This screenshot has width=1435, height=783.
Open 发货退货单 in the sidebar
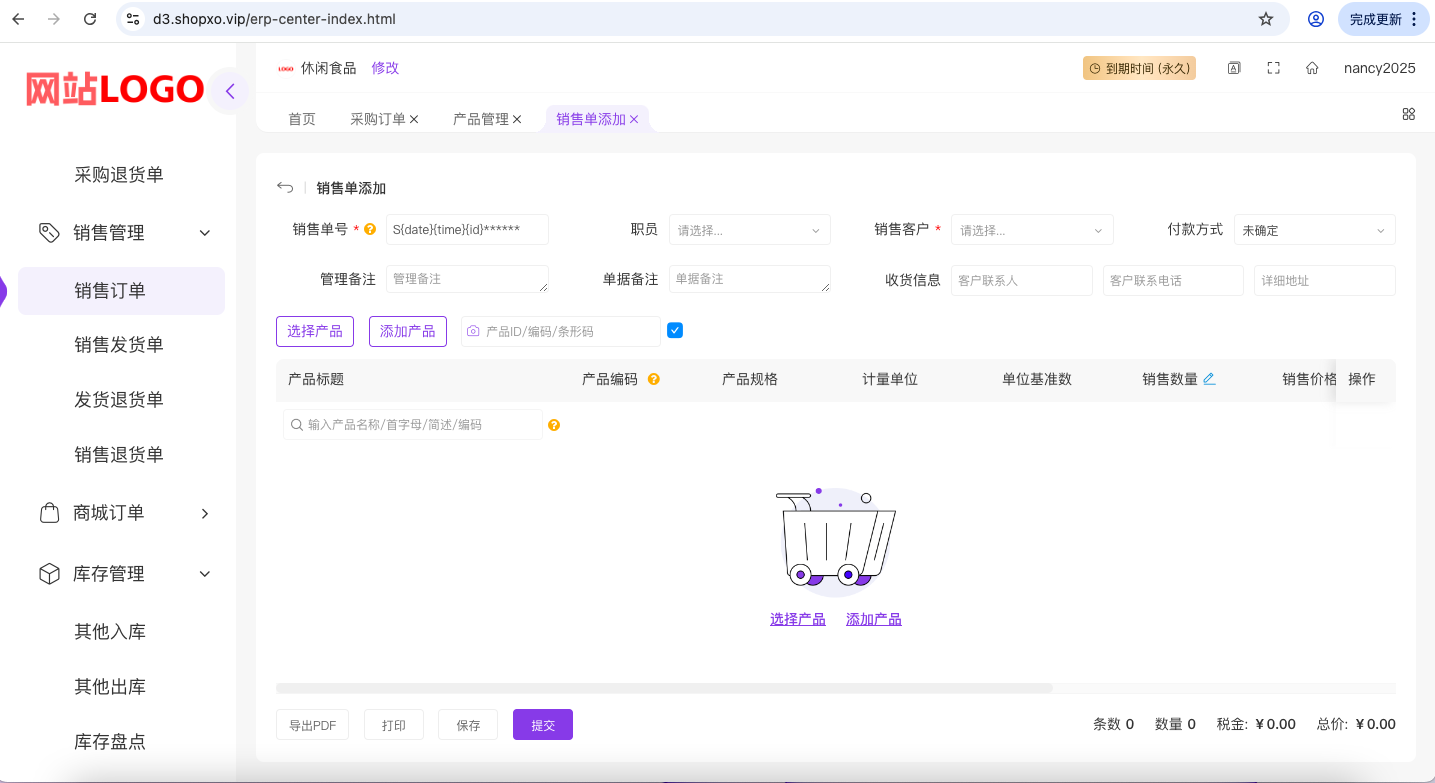click(x=119, y=400)
